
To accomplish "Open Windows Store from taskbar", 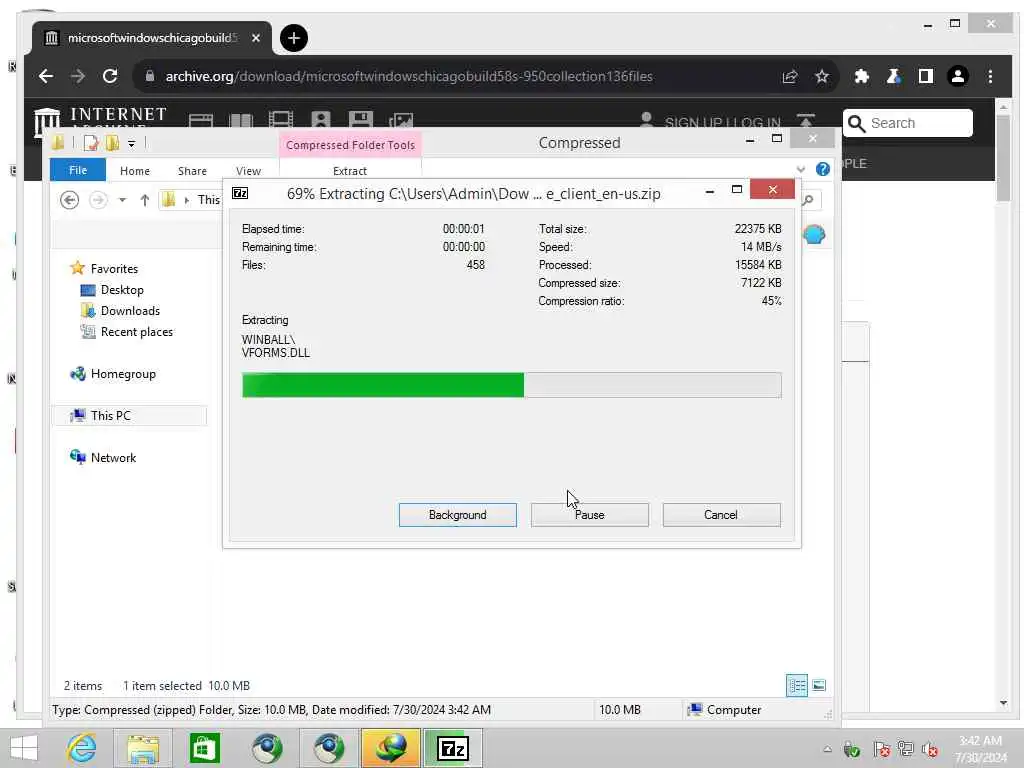I will (x=204, y=748).
